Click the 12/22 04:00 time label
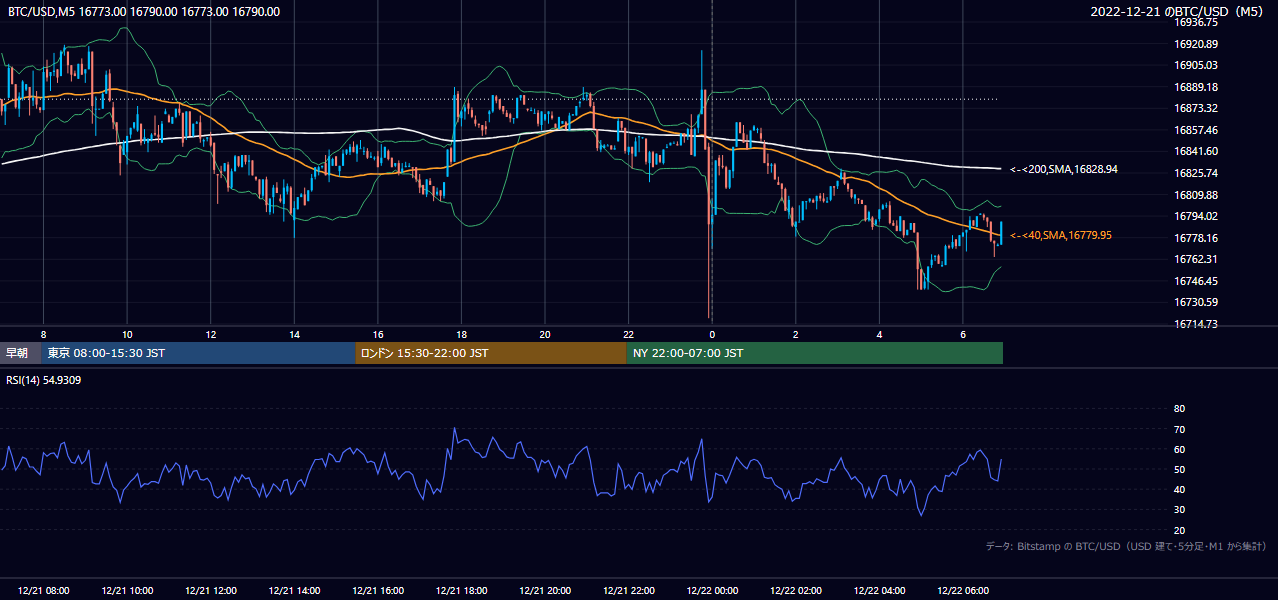This screenshot has height=600, width=1278. point(879,591)
